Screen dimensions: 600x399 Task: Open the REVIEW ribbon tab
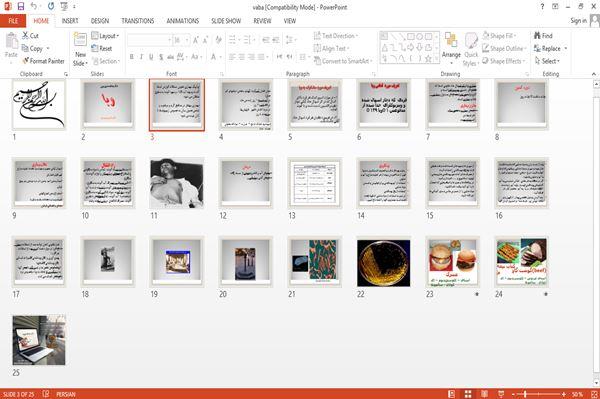coord(262,21)
